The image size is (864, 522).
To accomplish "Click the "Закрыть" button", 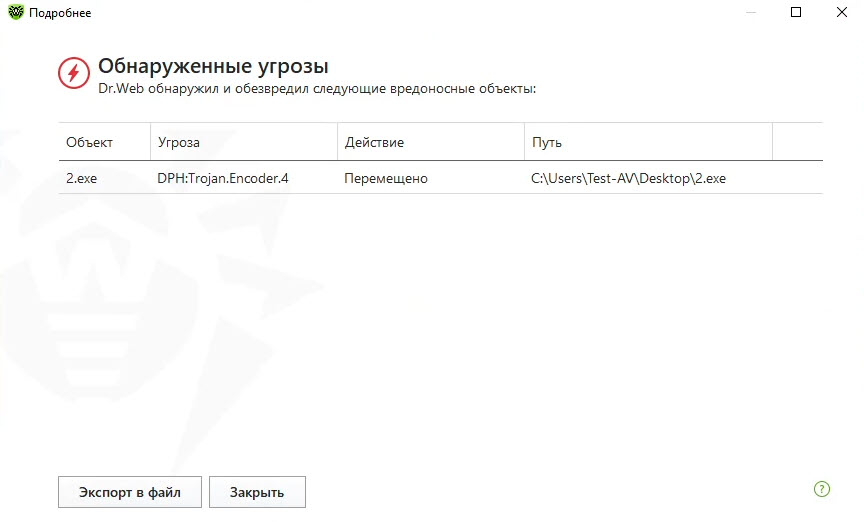I will coord(257,492).
